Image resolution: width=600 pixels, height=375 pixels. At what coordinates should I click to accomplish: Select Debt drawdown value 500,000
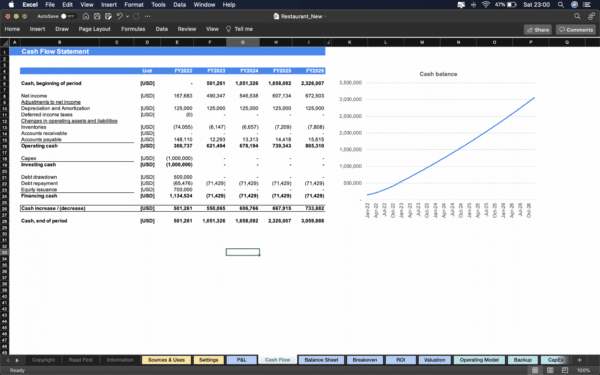(x=183, y=177)
